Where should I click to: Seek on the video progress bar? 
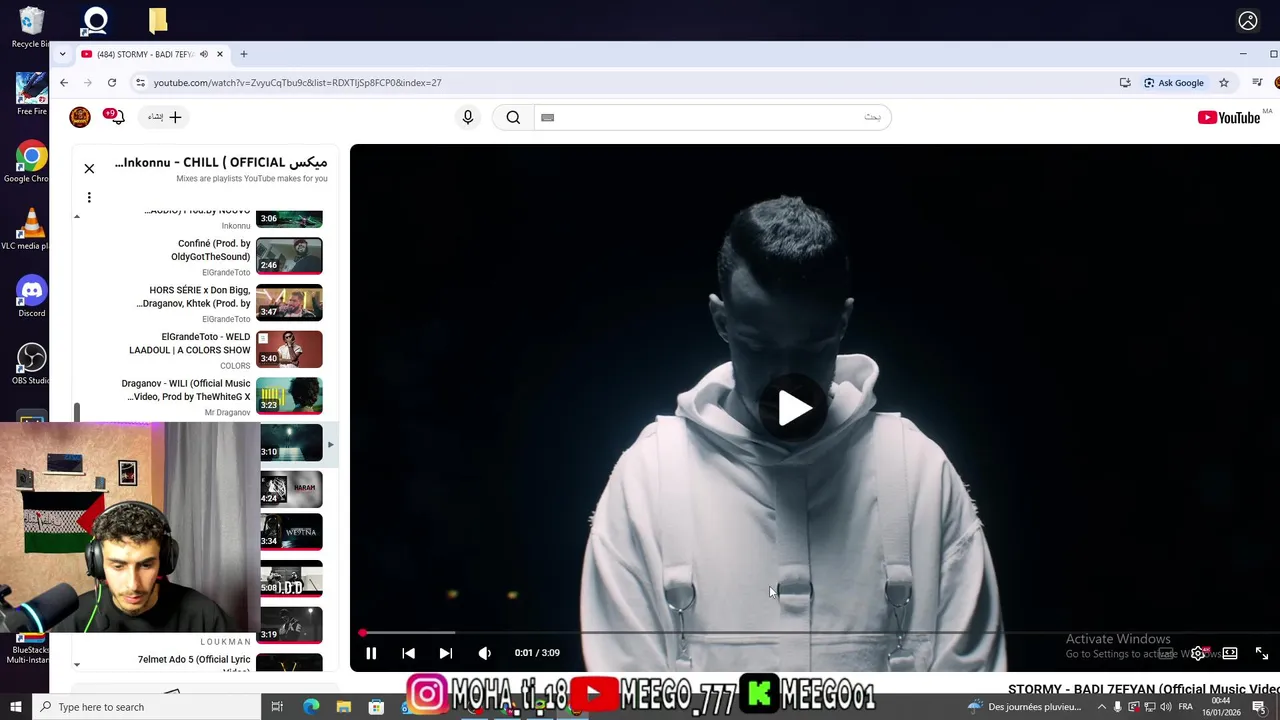pyautogui.click(x=815, y=633)
